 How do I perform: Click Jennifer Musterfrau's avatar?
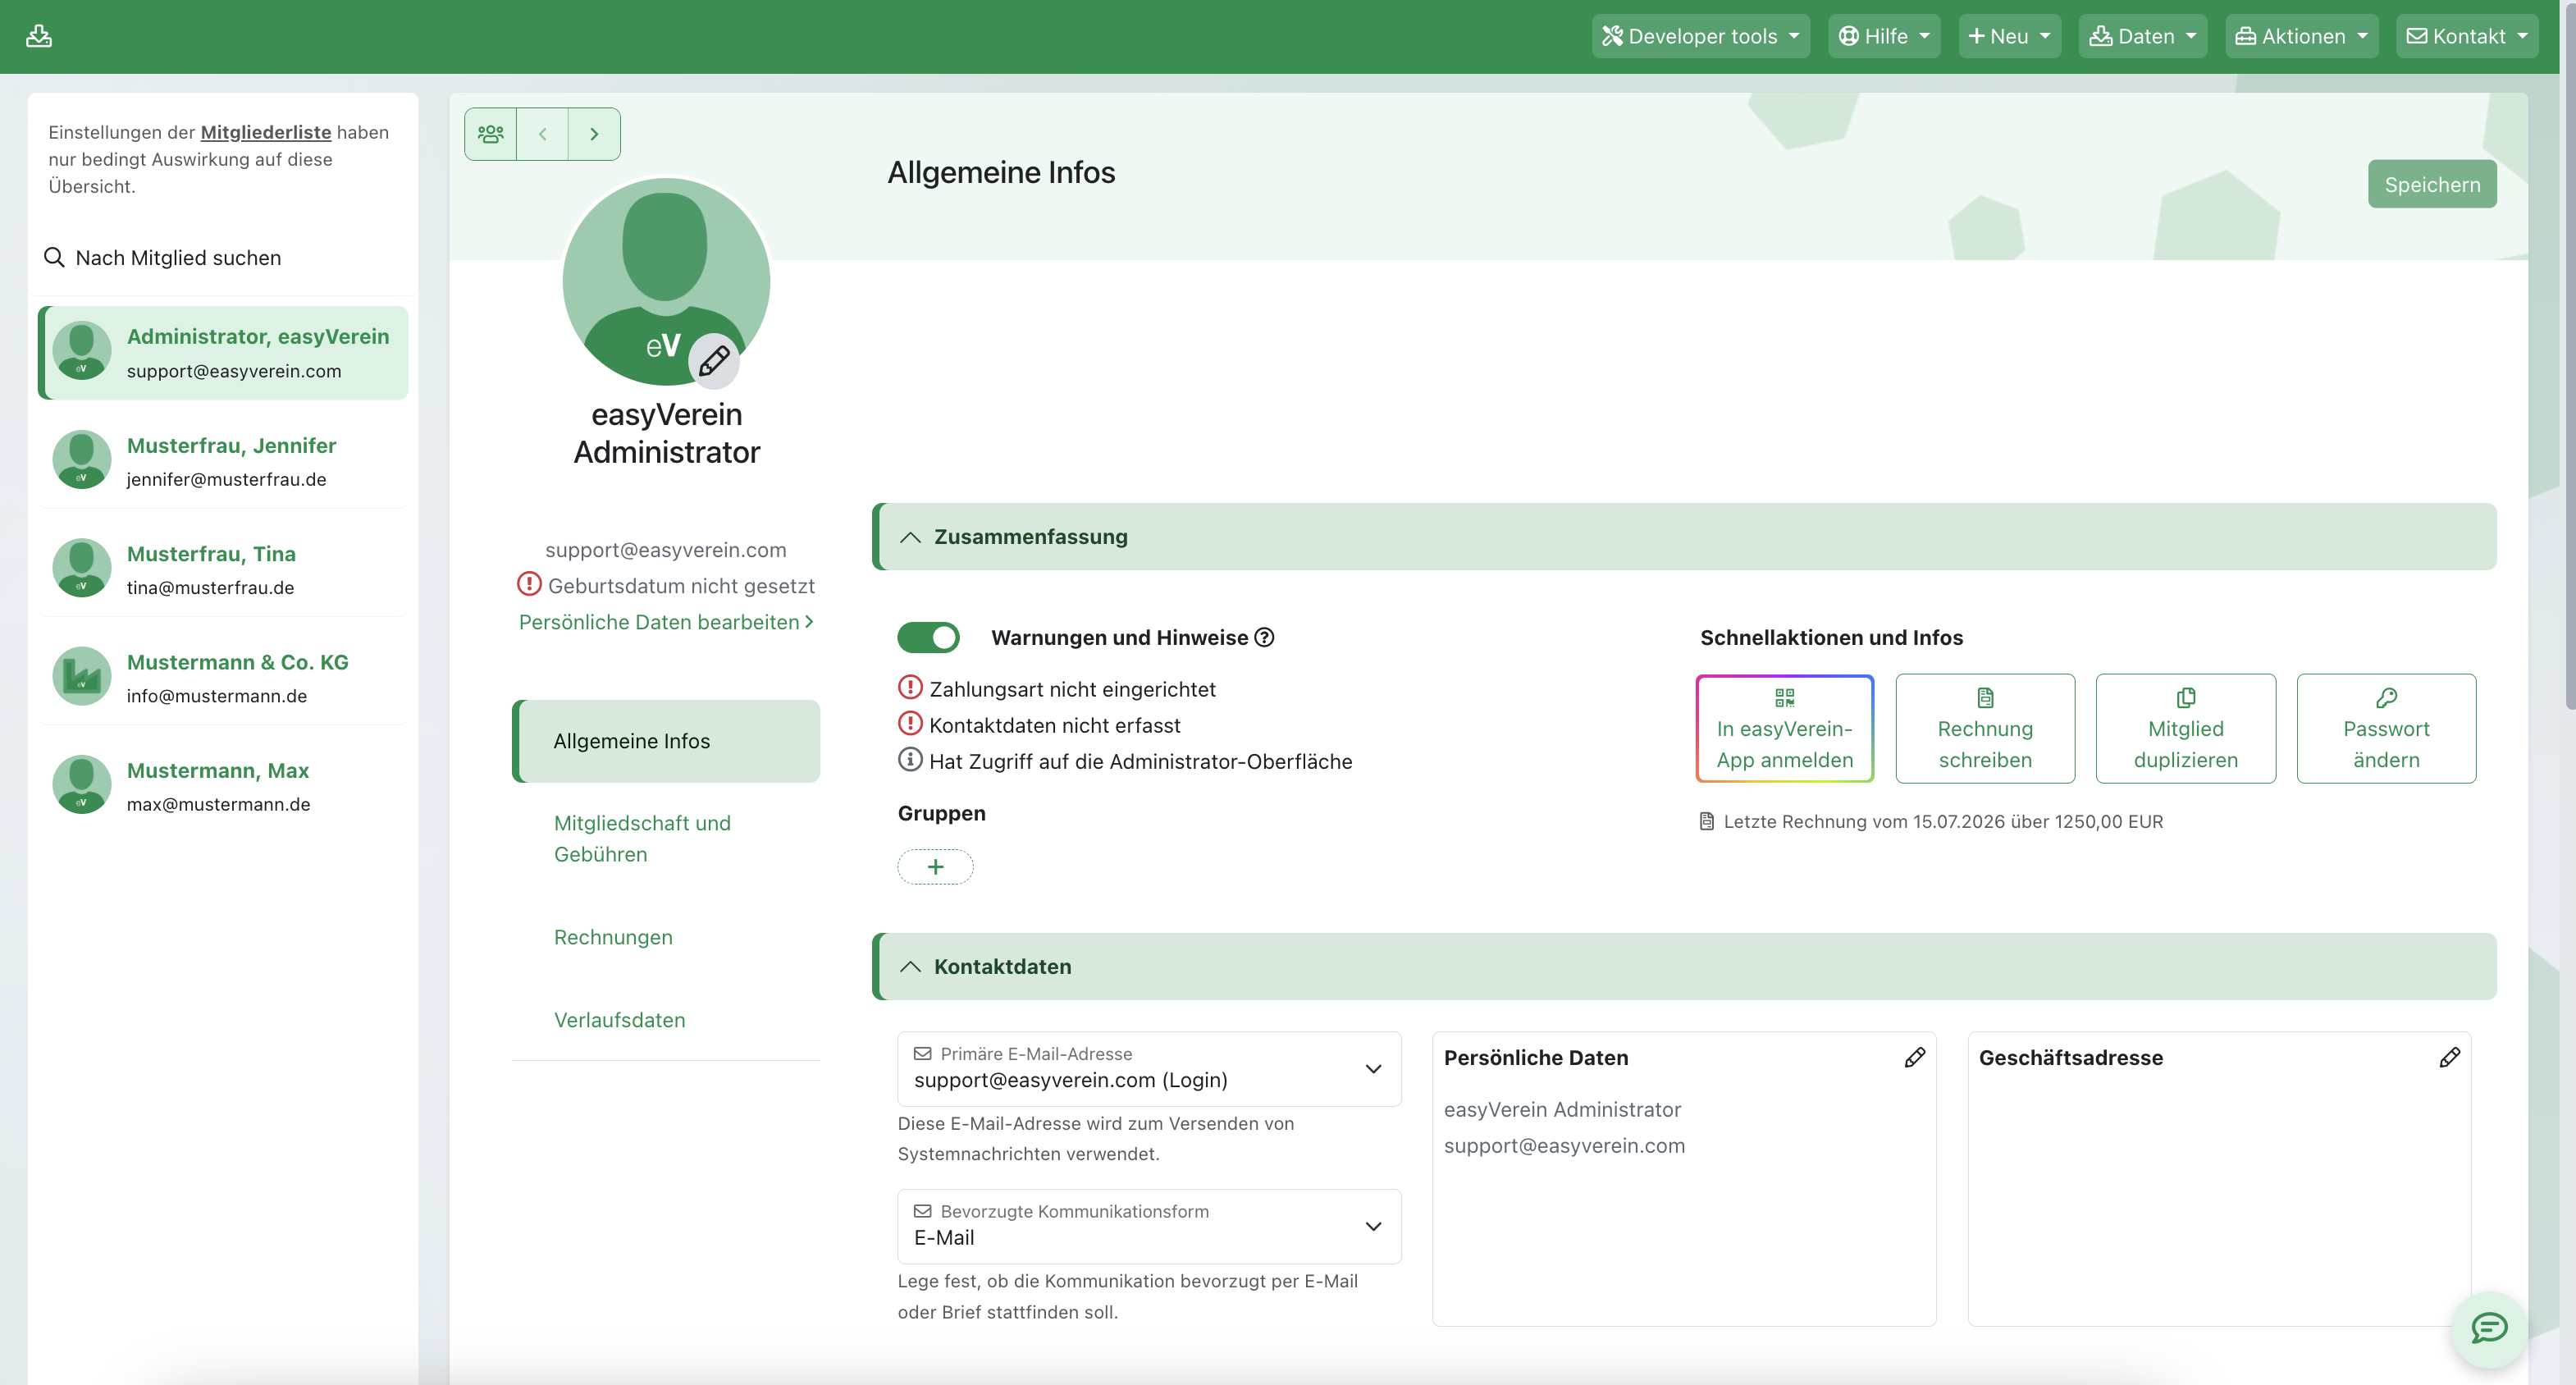coord(82,460)
